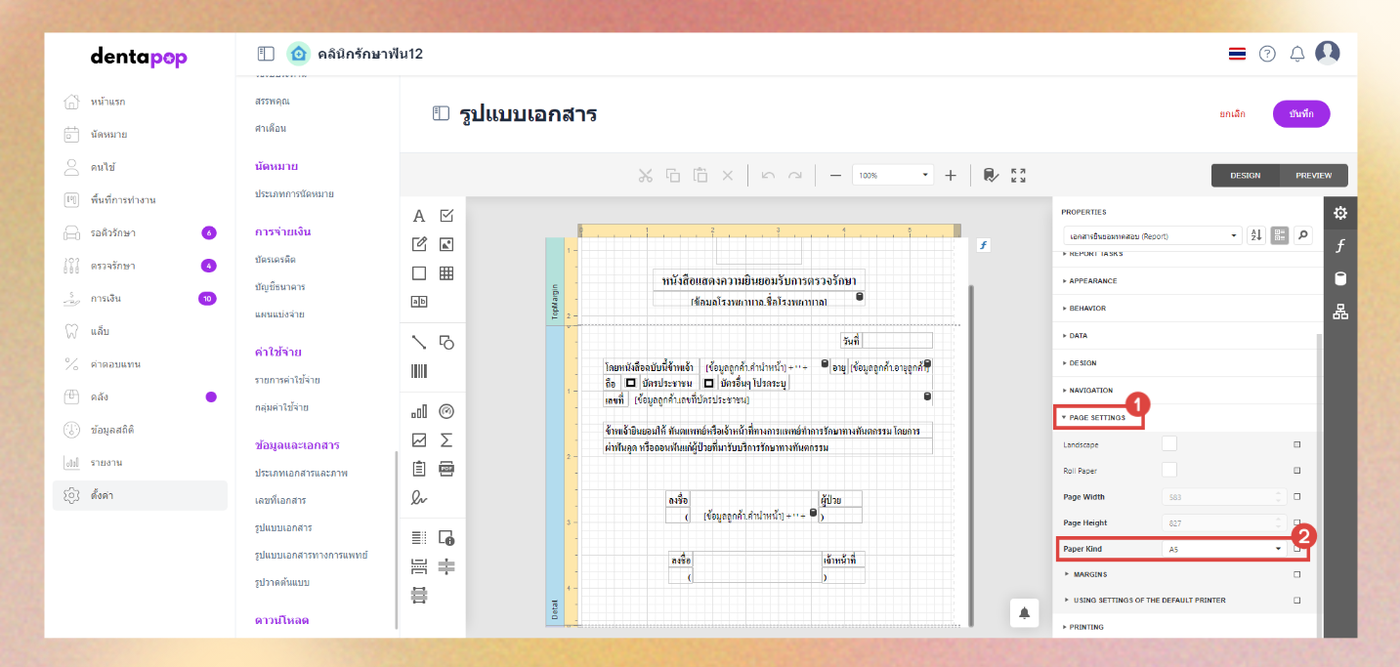Viewport: 1400px width, 667px height.
Task: Click the Landscape property marker square
Action: click(x=1297, y=444)
